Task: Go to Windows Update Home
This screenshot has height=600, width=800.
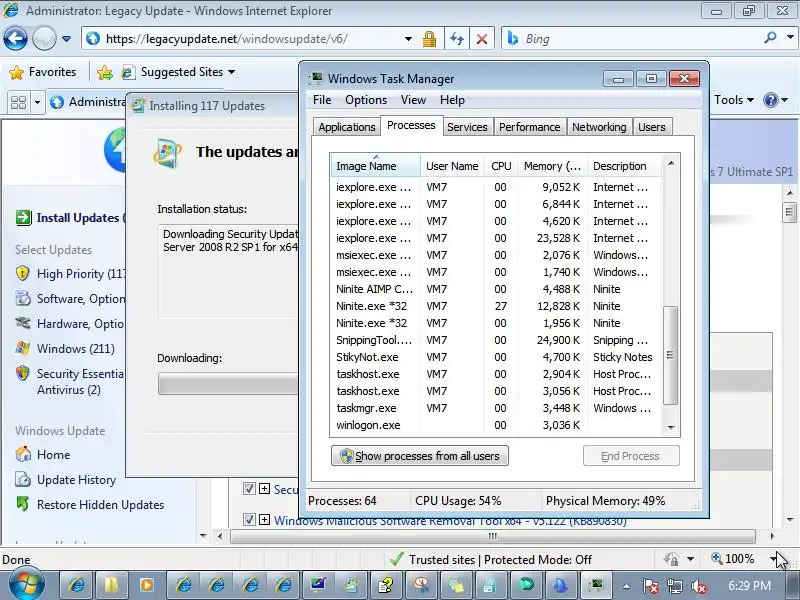Action: (44, 455)
